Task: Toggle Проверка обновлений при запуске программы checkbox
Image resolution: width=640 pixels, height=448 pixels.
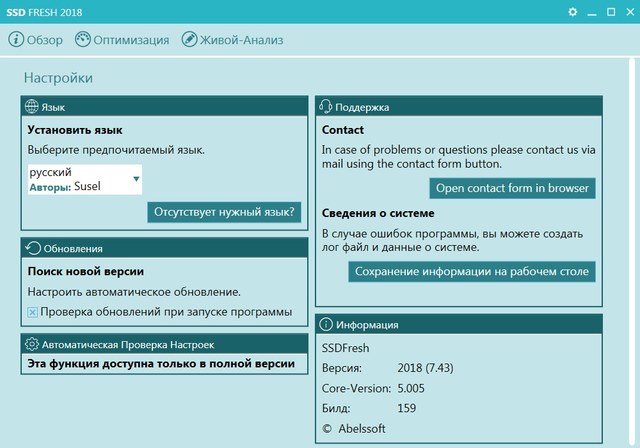Action: tap(33, 312)
